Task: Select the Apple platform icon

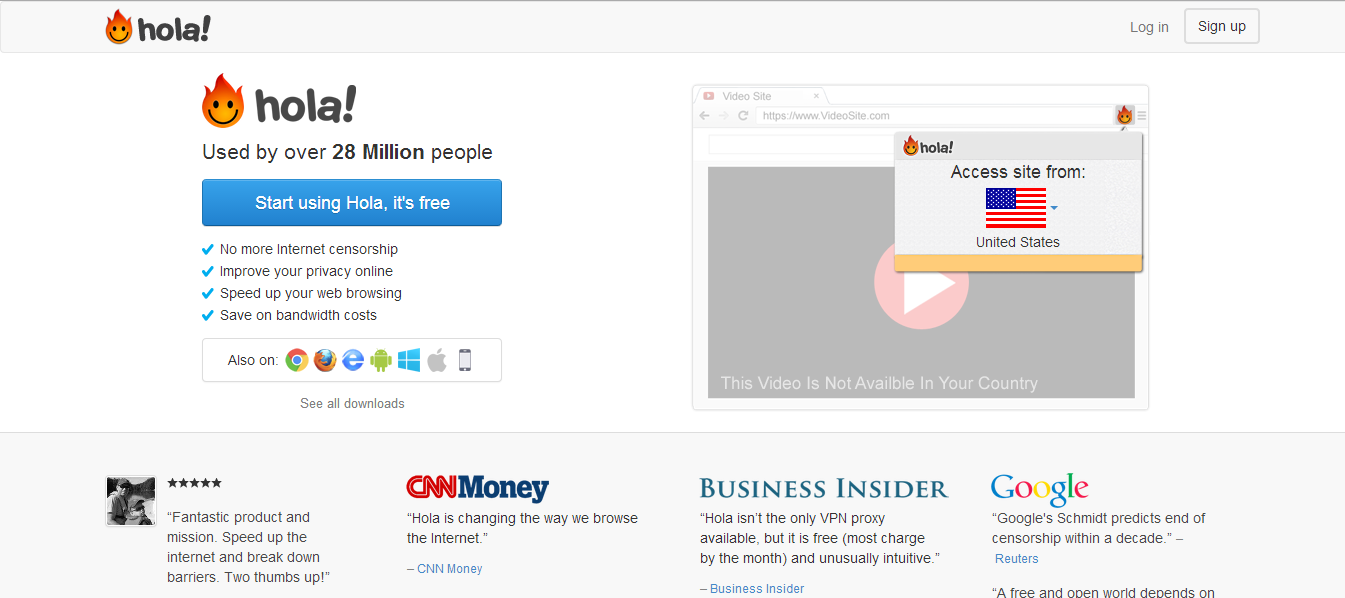Action: (437, 360)
